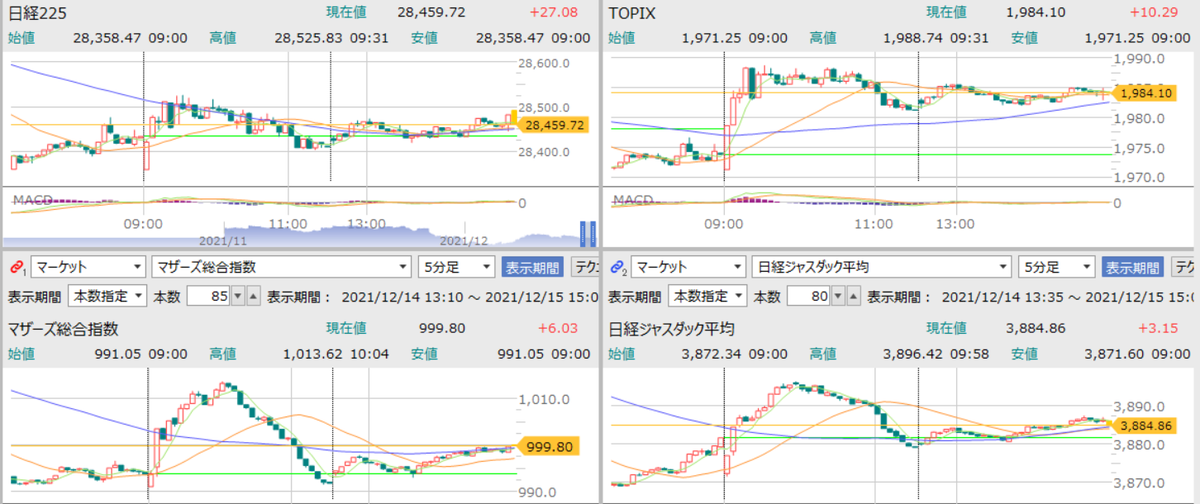
Task: Open the 本数指定 dropdown left of the 80 field
Action: click(x=707, y=297)
